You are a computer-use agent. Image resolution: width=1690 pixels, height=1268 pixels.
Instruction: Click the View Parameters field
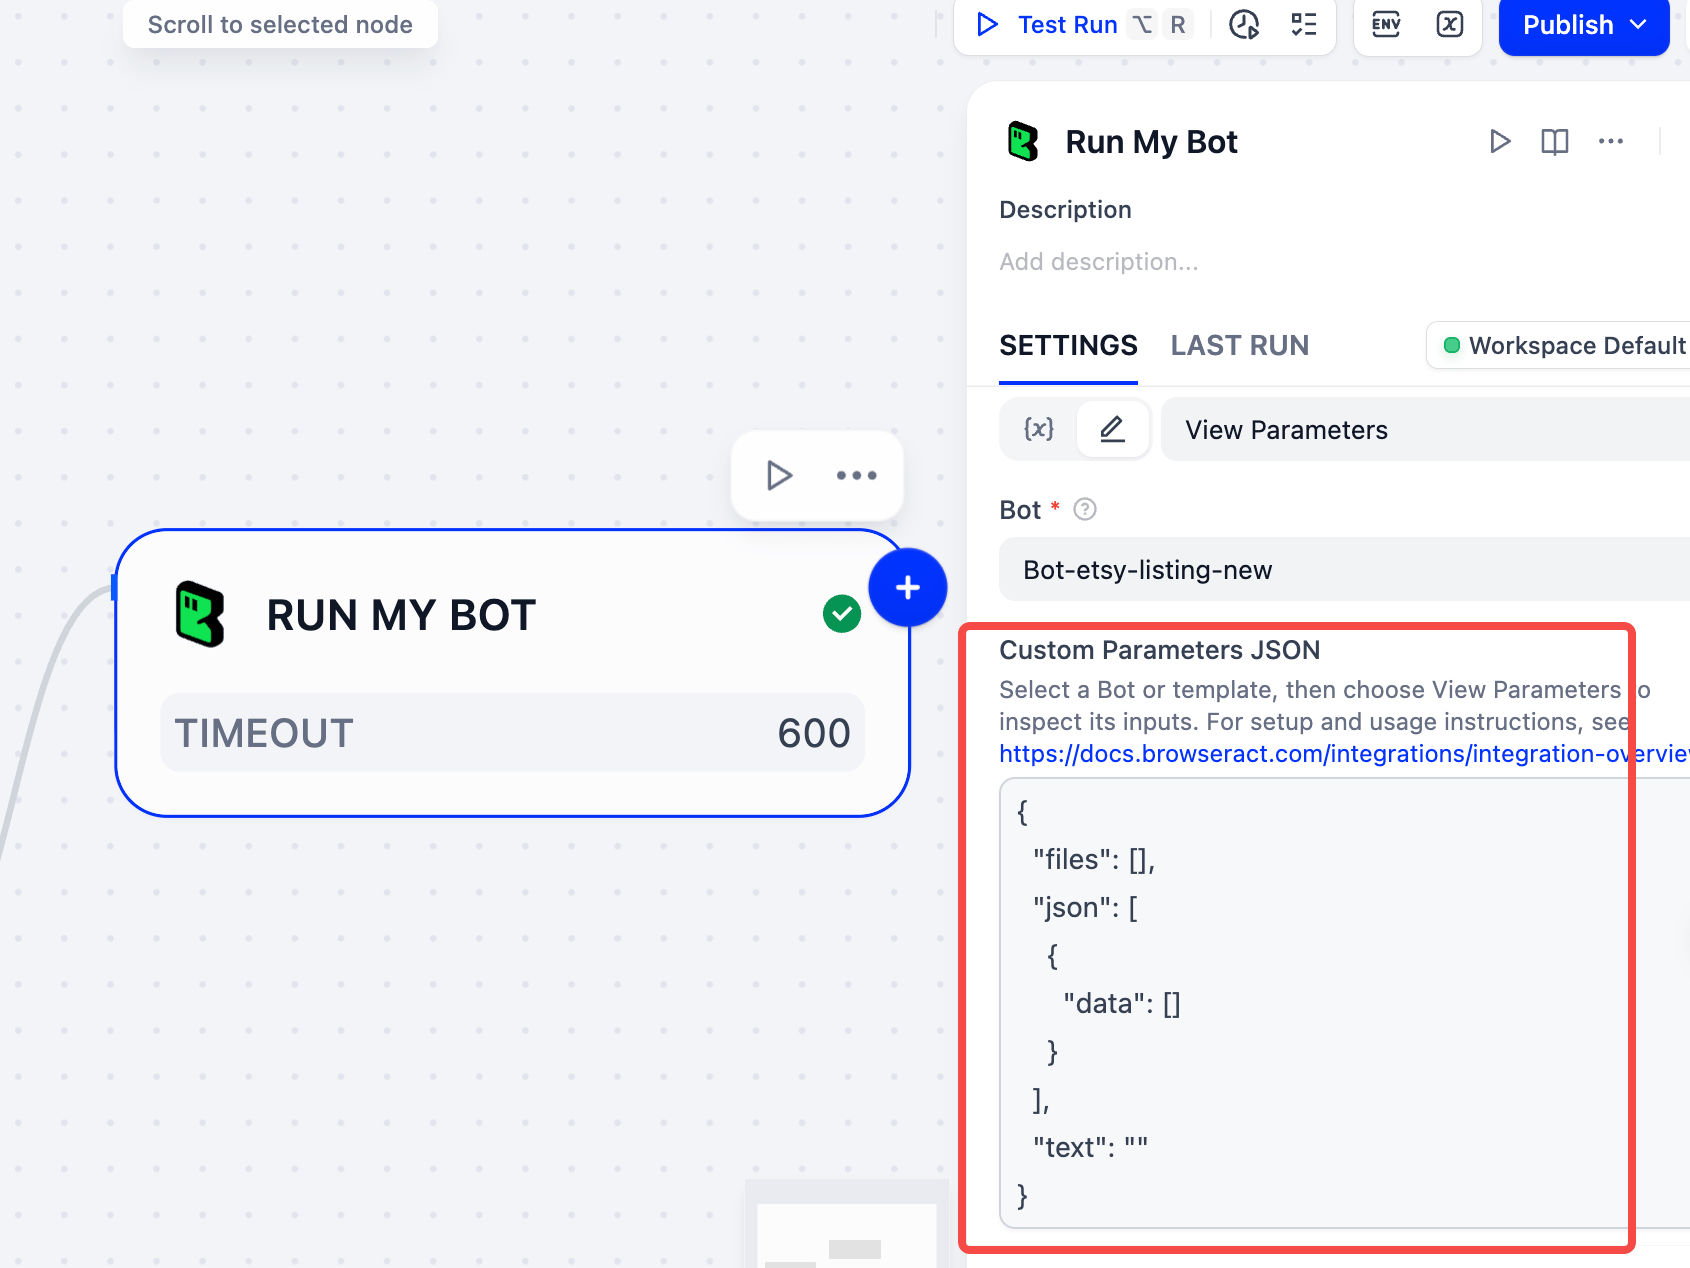click(x=1425, y=430)
